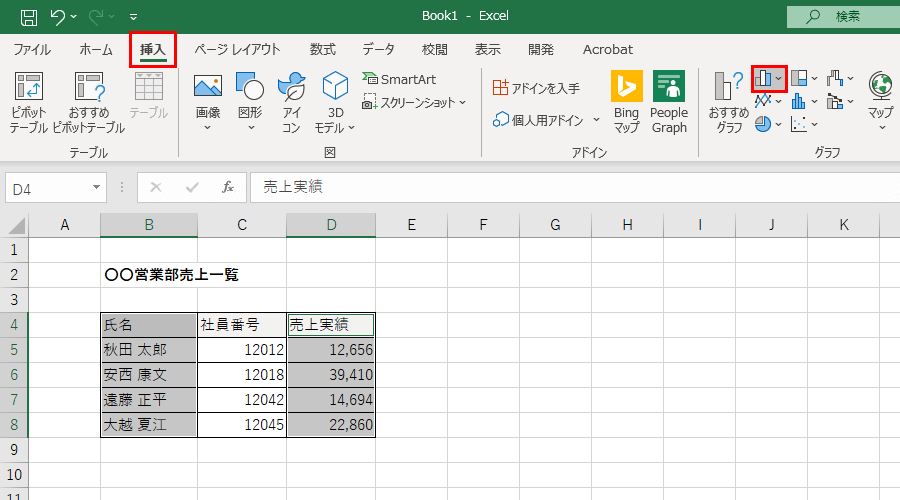Insert a ピボットテーブル
The width and height of the screenshot is (900, 500).
29,103
